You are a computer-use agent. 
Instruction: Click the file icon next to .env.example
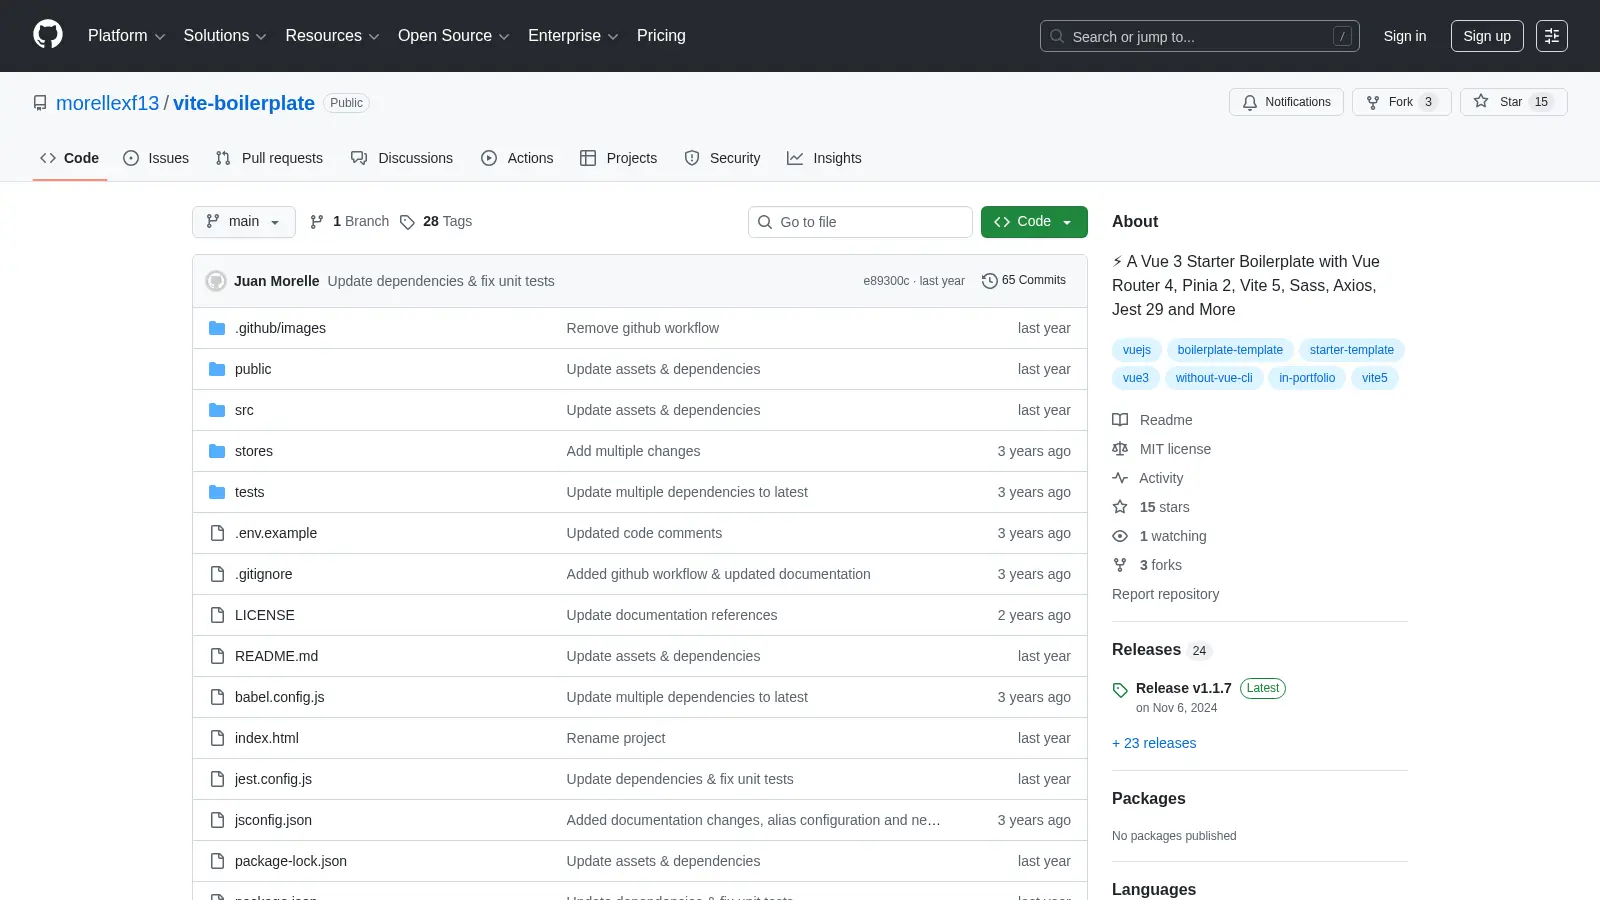[217, 533]
